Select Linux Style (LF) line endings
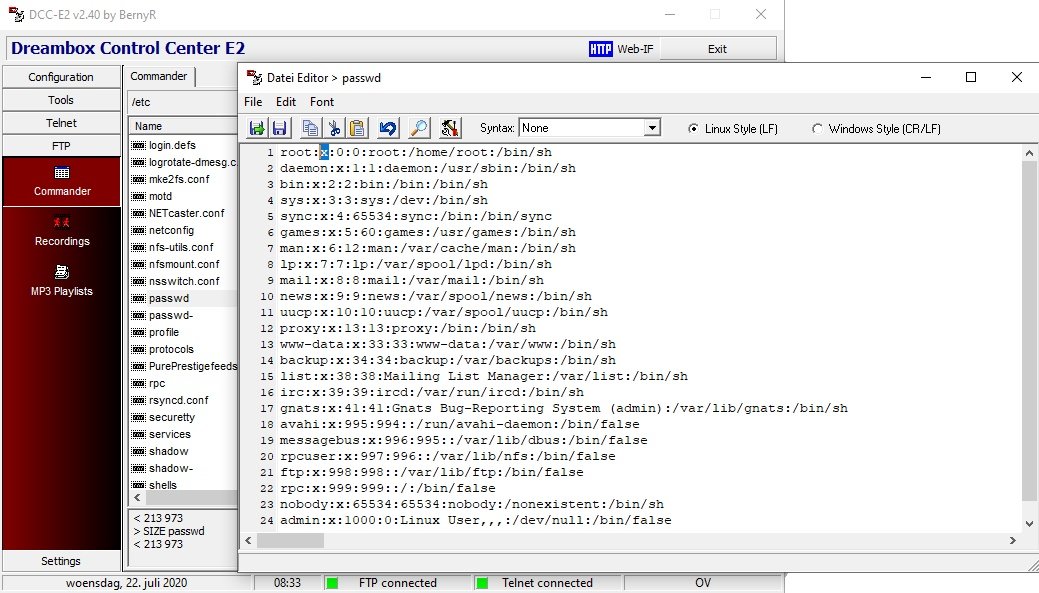The image size is (1039, 593). pyautogui.click(x=692, y=129)
